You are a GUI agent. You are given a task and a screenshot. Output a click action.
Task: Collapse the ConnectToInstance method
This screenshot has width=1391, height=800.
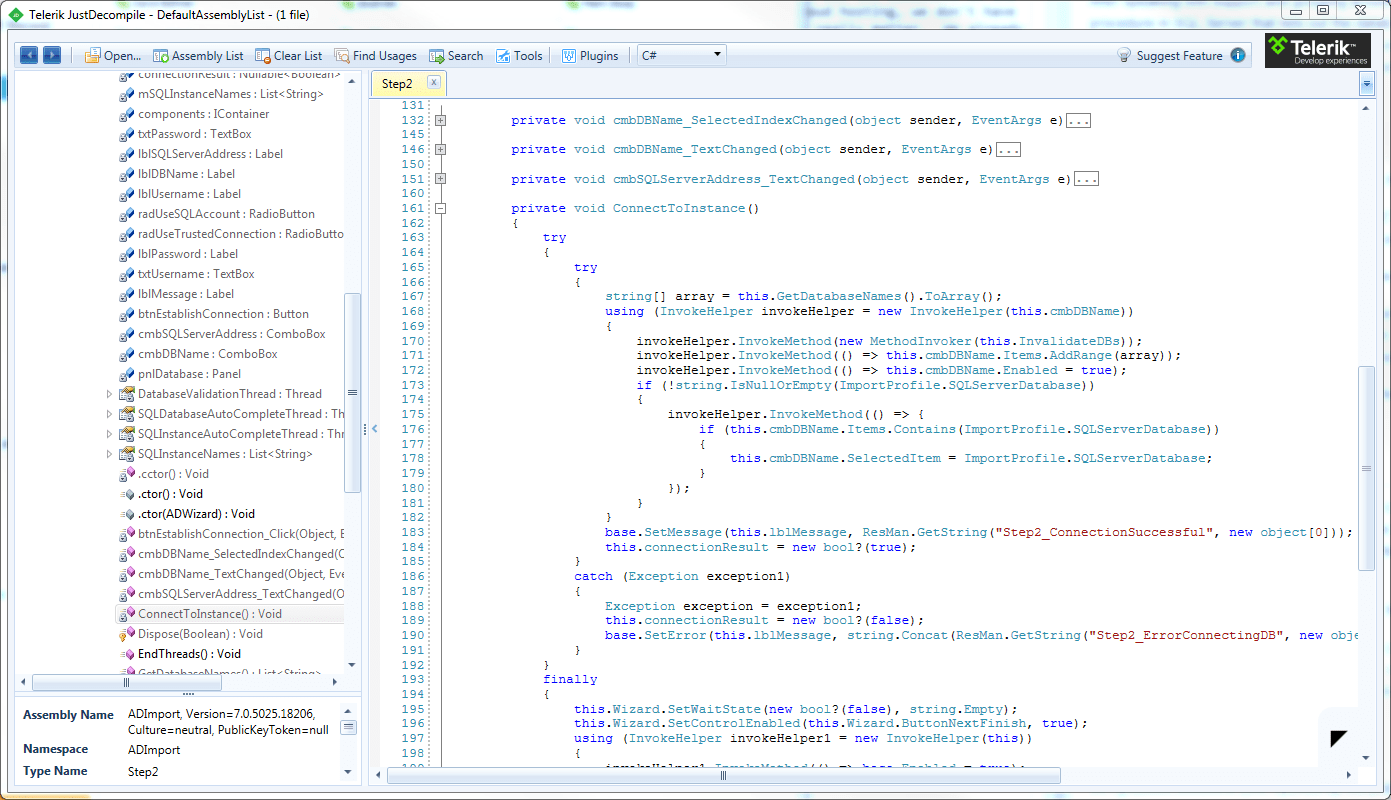coord(440,208)
